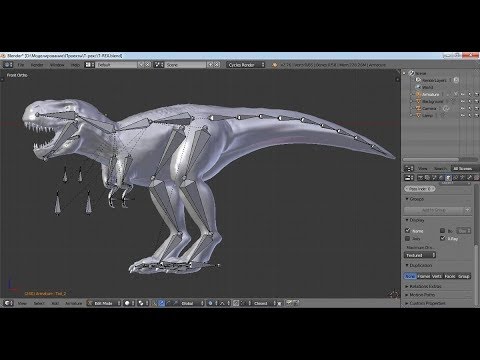Screen dimensions: 480x360
Task: Select RenderLayers in the outliner
Action: tap(434, 80)
